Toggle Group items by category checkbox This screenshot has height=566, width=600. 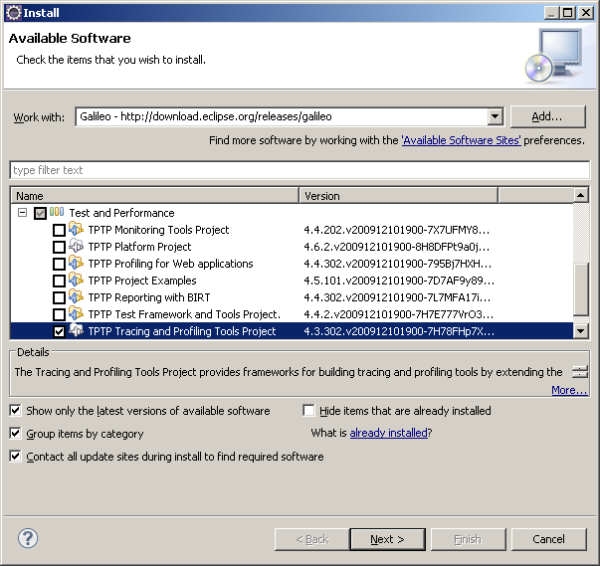click(15, 433)
